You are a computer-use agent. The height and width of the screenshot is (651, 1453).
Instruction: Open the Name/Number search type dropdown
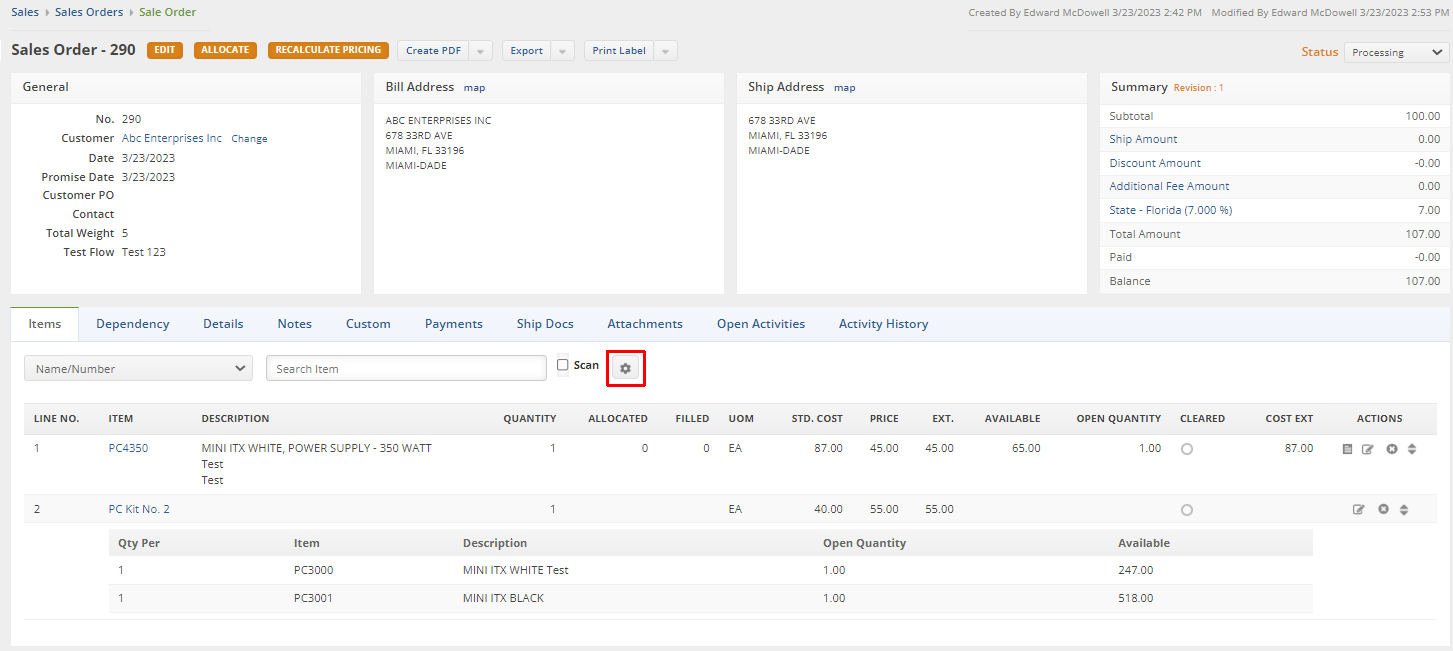pos(138,369)
